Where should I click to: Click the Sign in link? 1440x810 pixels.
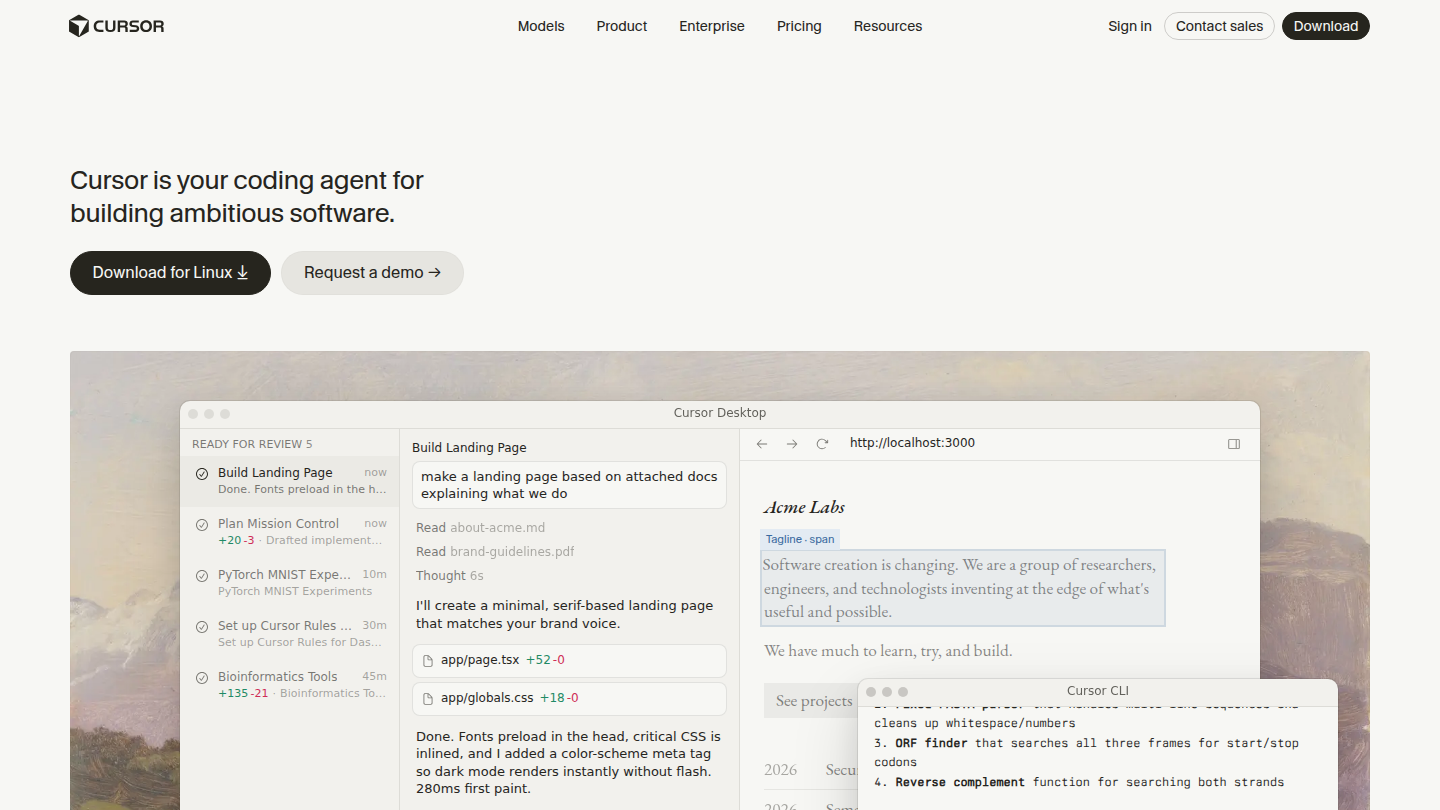pos(1130,26)
